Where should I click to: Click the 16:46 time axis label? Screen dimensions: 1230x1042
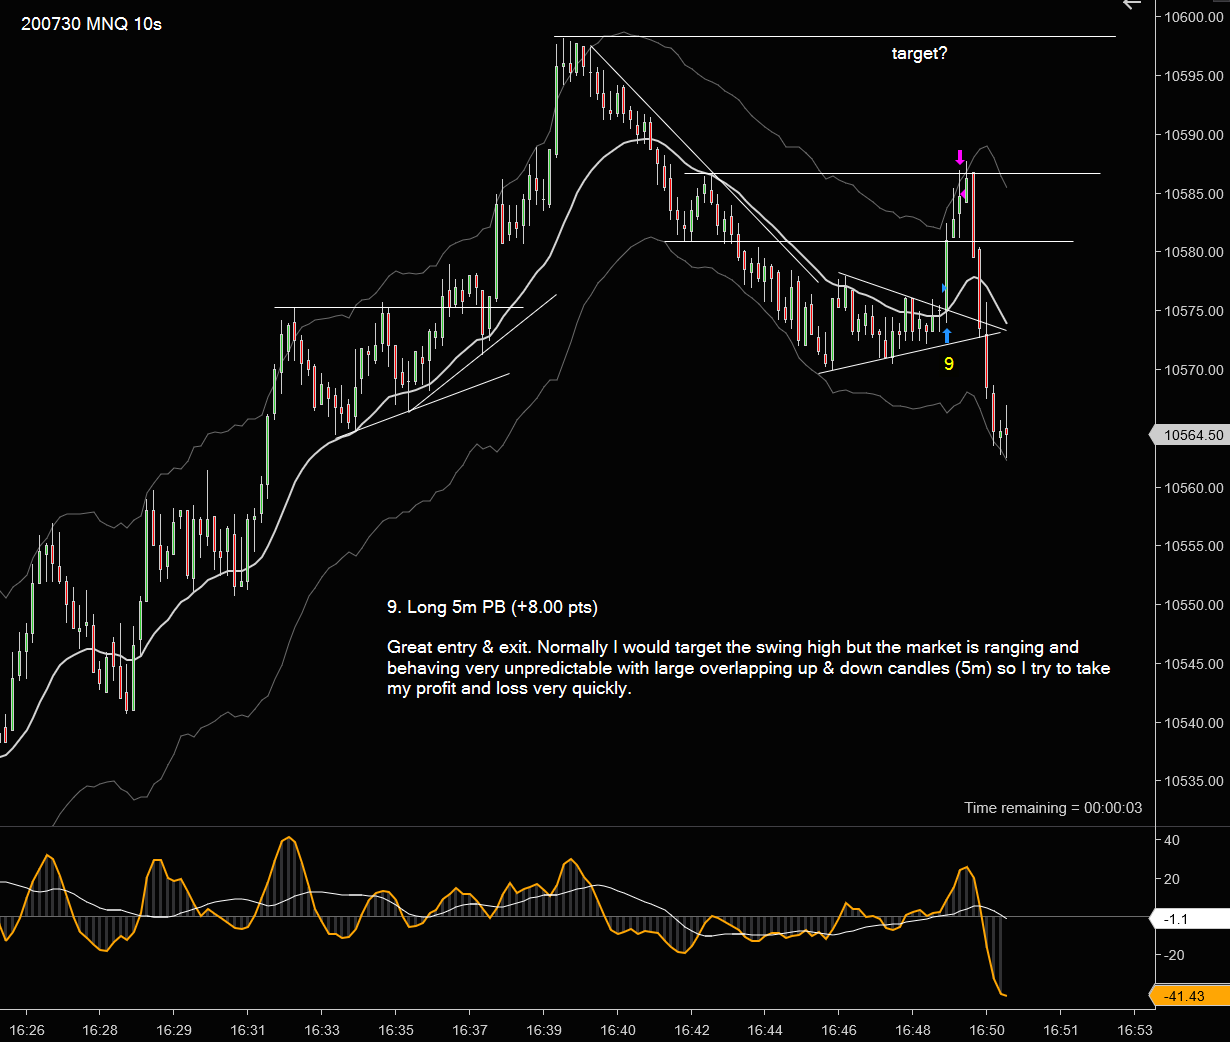839,1030
